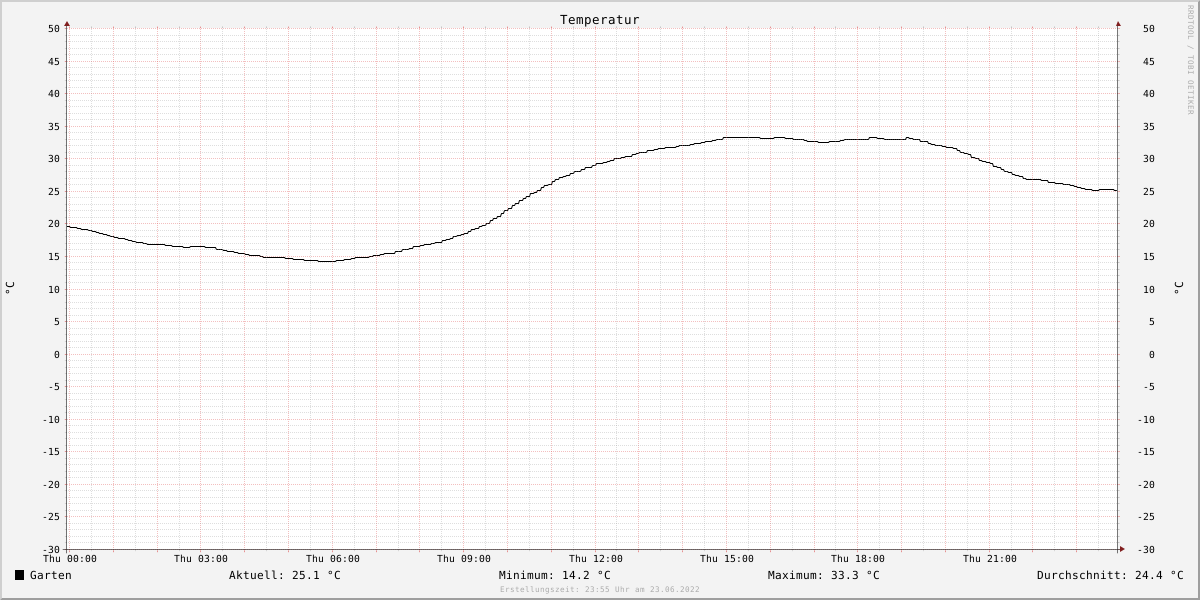1200x600 pixels.
Task: Click the '-5' tick label on right y-axis
Action: coord(1148,387)
